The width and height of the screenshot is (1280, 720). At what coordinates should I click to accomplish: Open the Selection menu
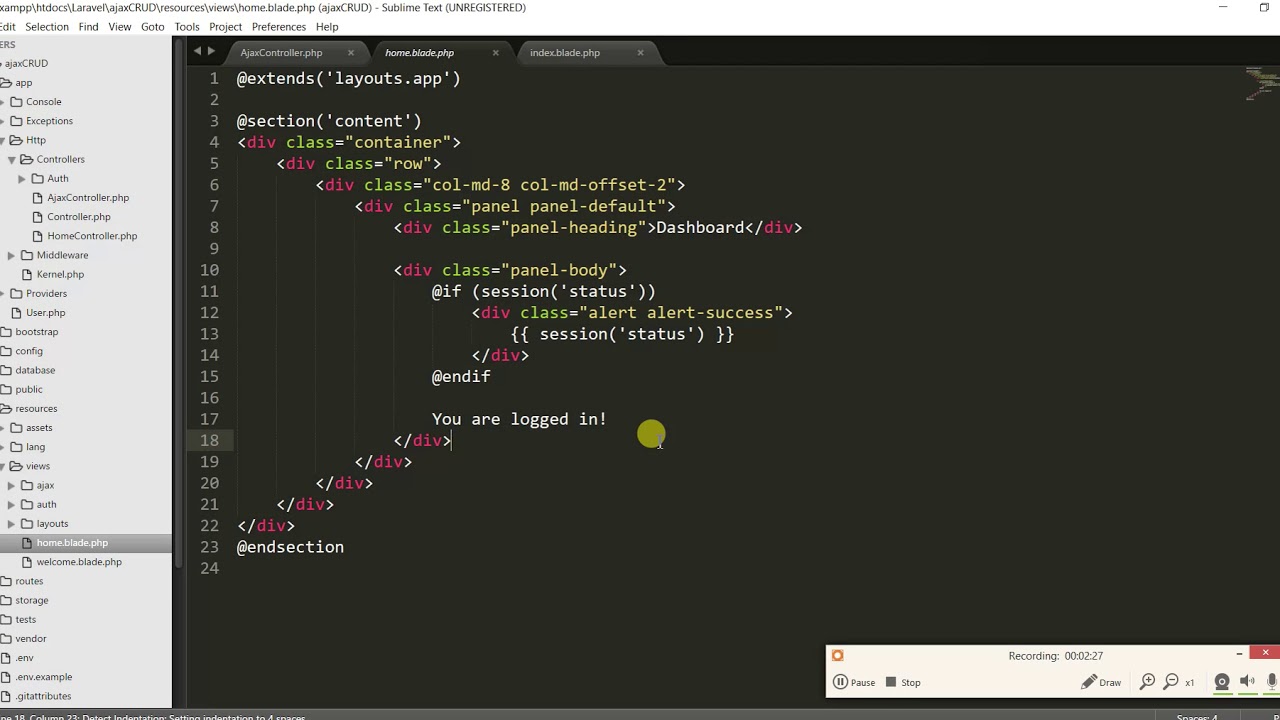click(x=47, y=27)
